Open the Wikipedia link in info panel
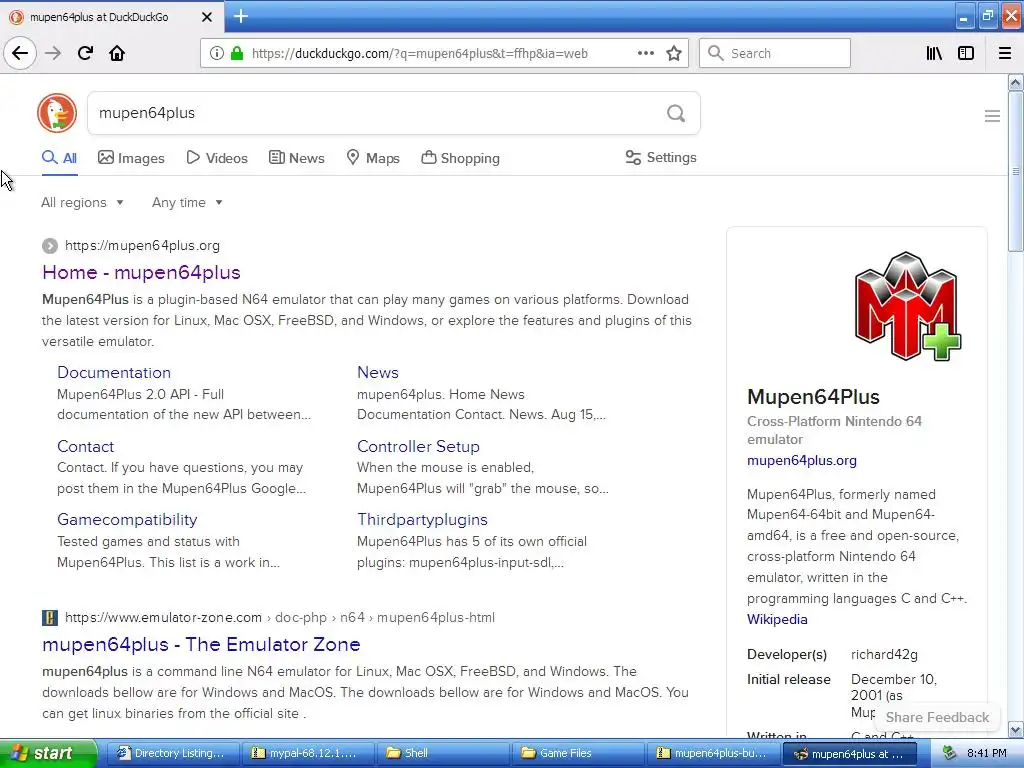This screenshot has height=768, width=1024. [776, 619]
